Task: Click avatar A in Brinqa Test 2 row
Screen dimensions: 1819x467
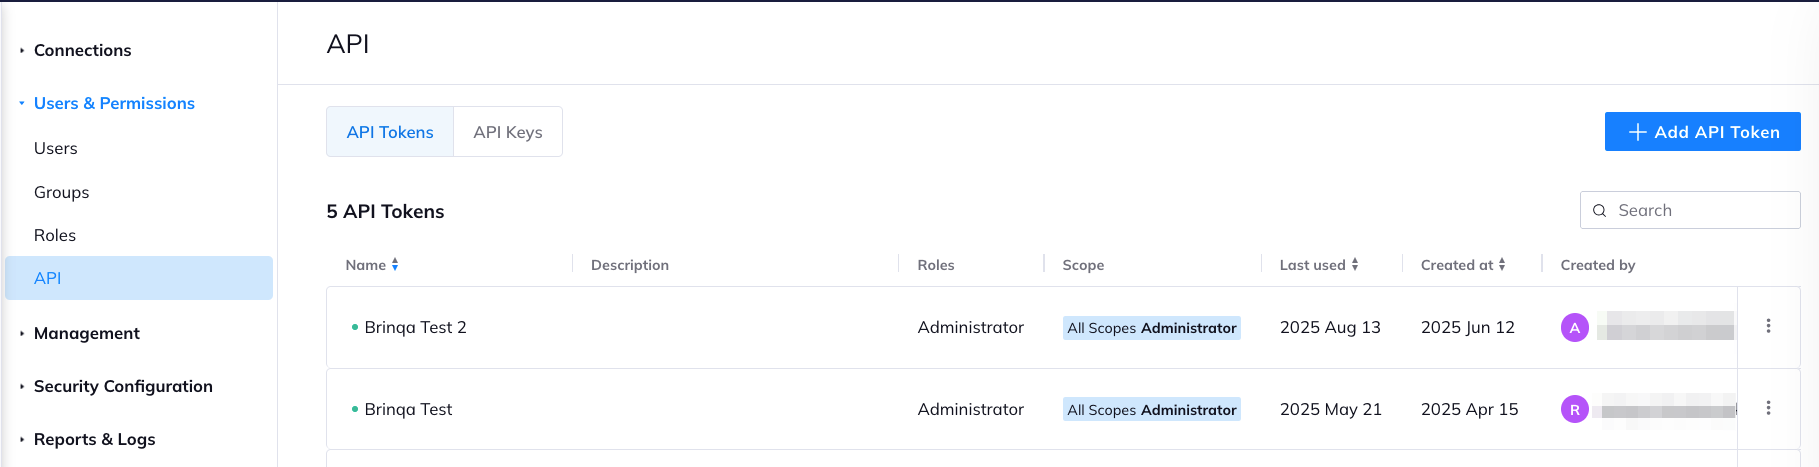Action: tap(1575, 327)
